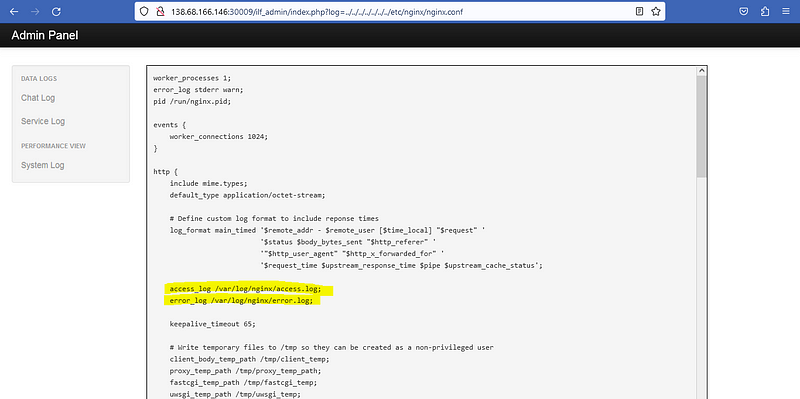Click the PERFORMANCE VIEW section heading

pos(54,146)
